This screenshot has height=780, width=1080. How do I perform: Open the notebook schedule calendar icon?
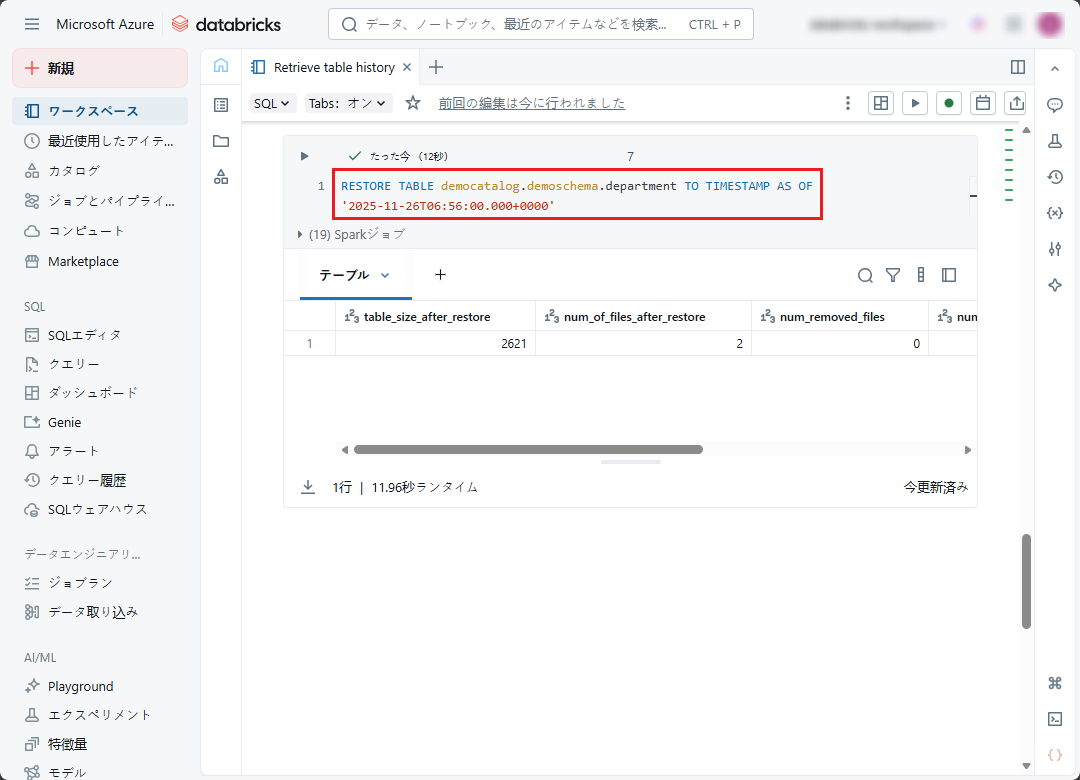(x=983, y=103)
